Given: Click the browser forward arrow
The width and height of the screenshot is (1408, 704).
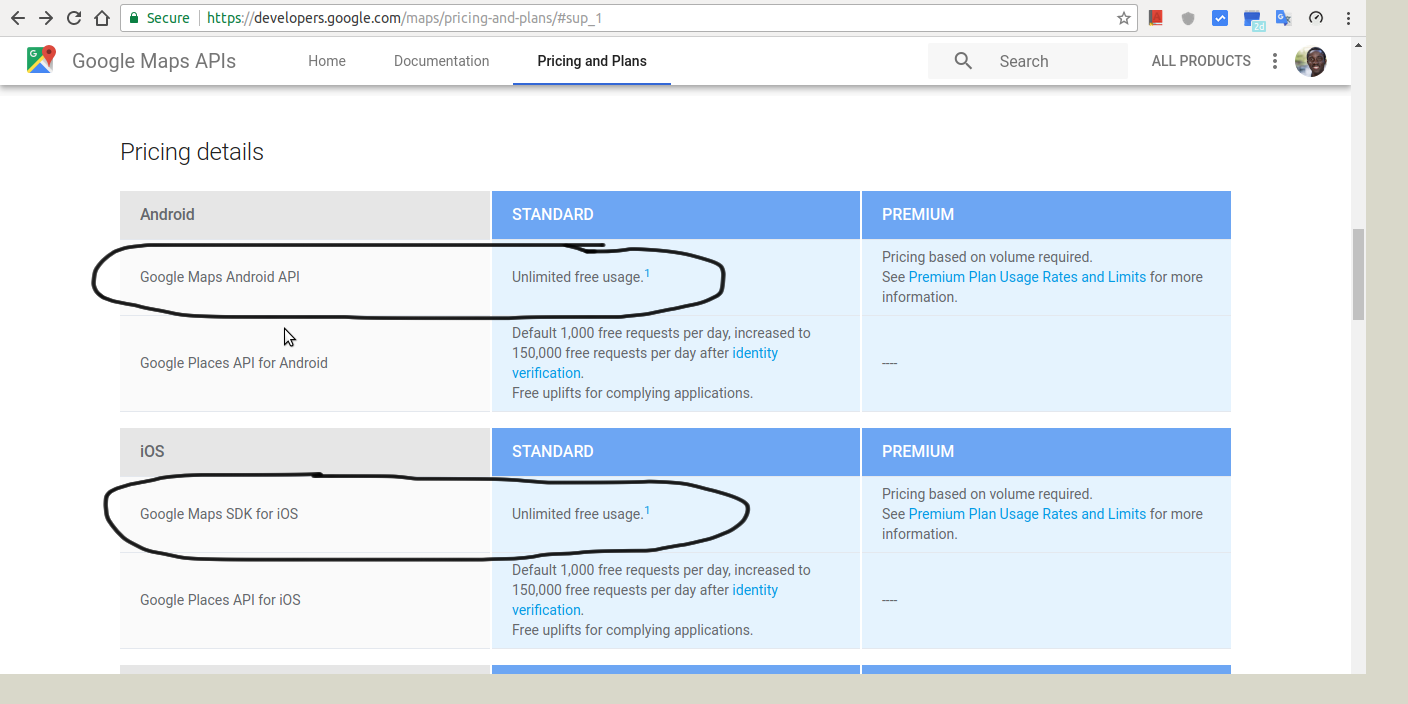Looking at the screenshot, I should 46,18.
